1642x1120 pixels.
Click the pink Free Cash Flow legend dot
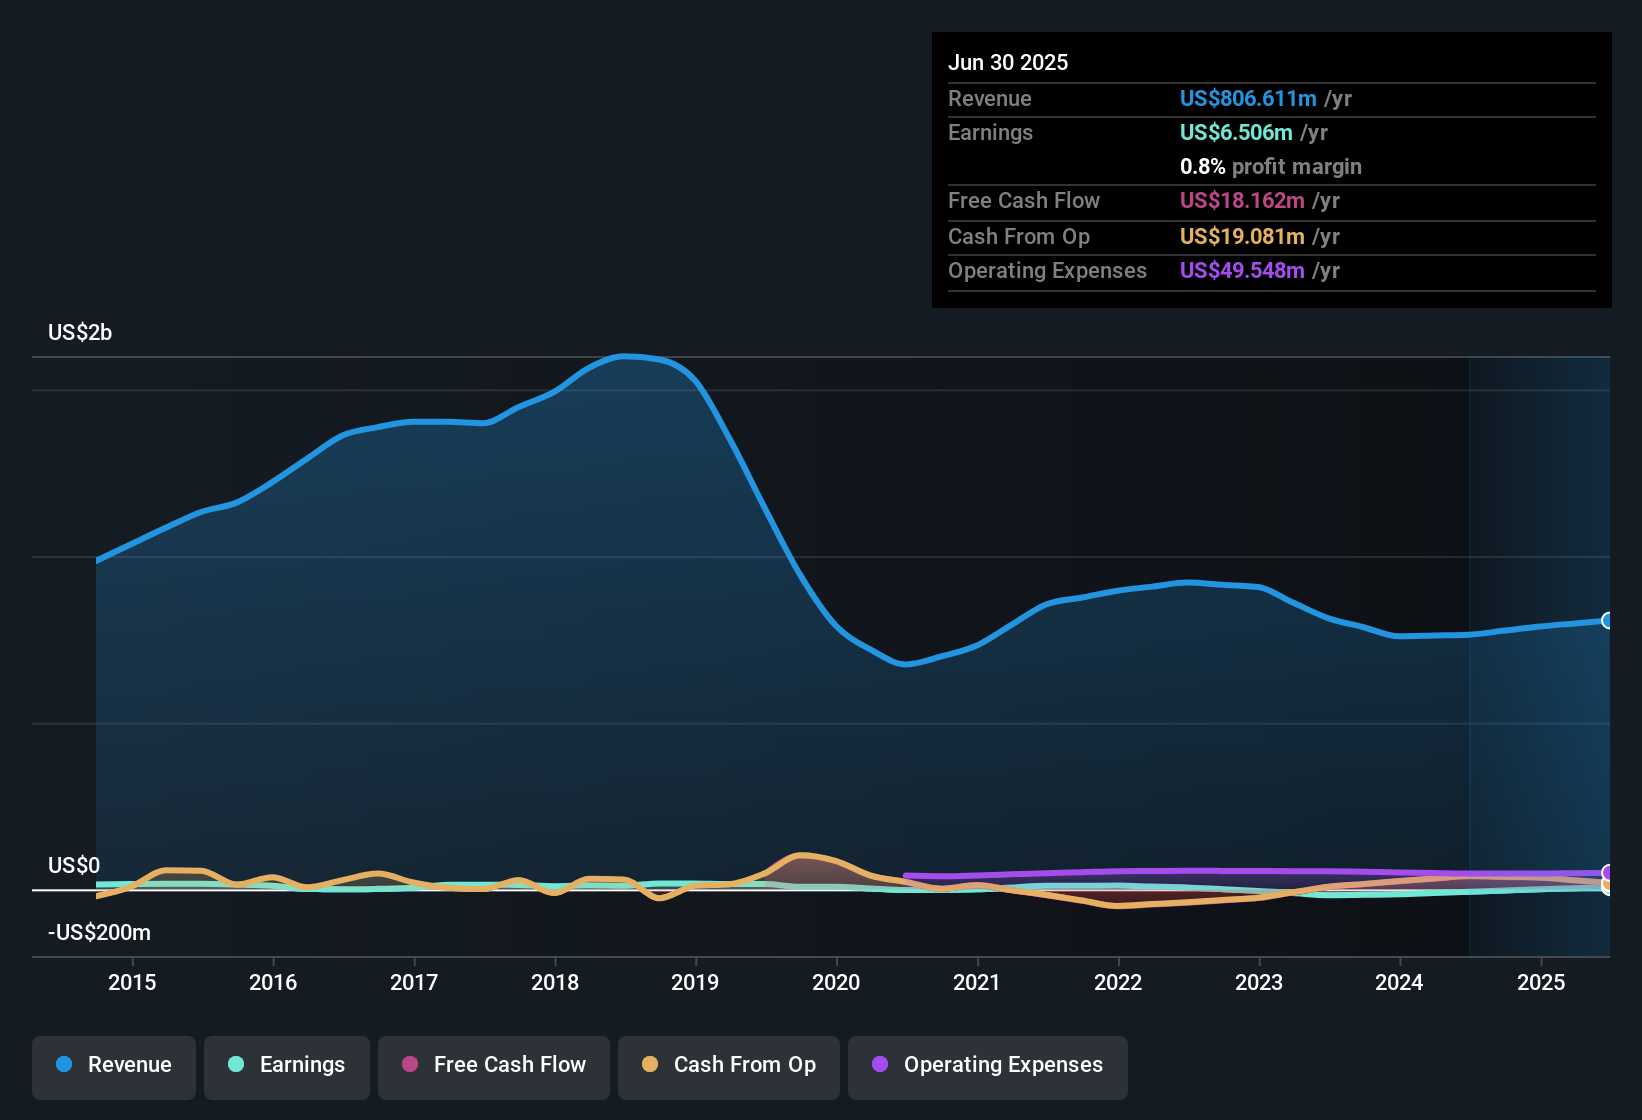tap(408, 1065)
